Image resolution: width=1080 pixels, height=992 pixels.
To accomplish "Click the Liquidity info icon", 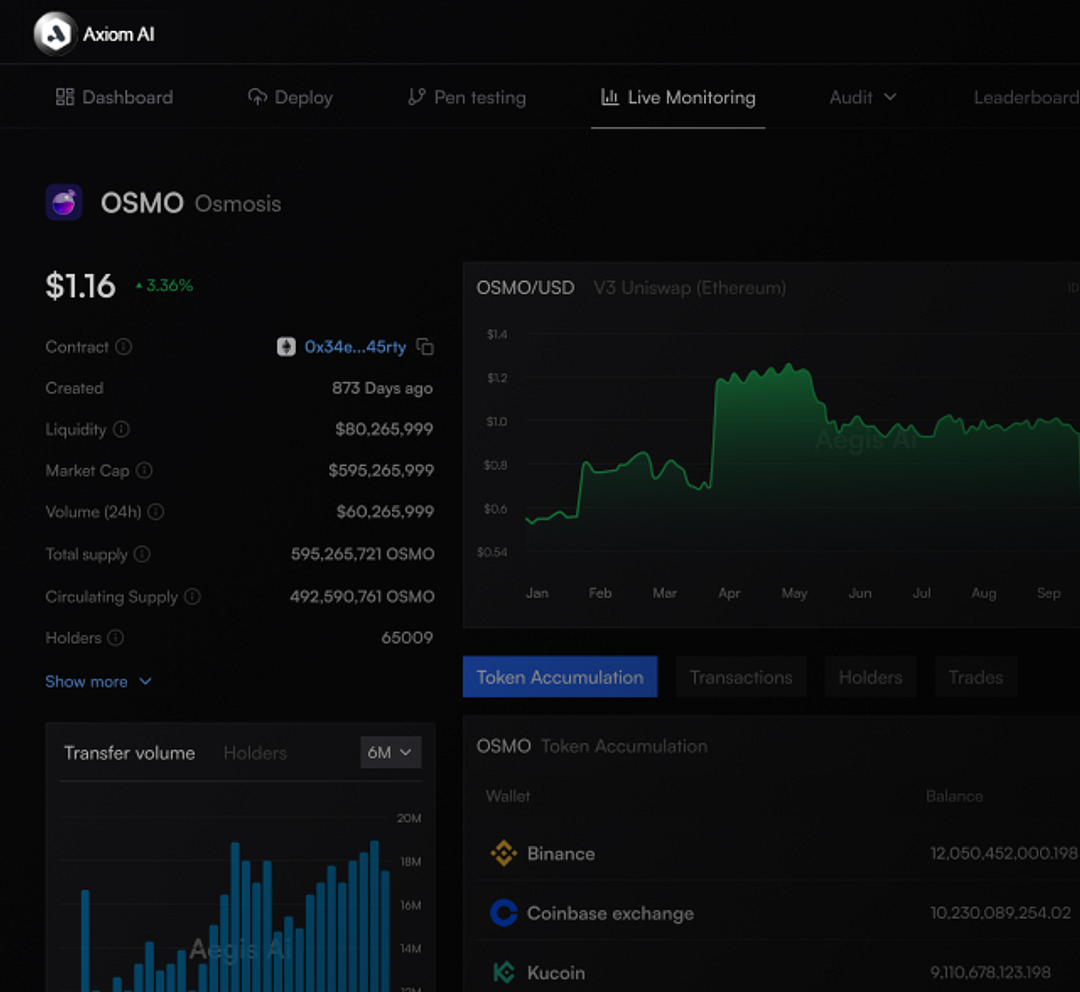I will pyautogui.click(x=121, y=429).
